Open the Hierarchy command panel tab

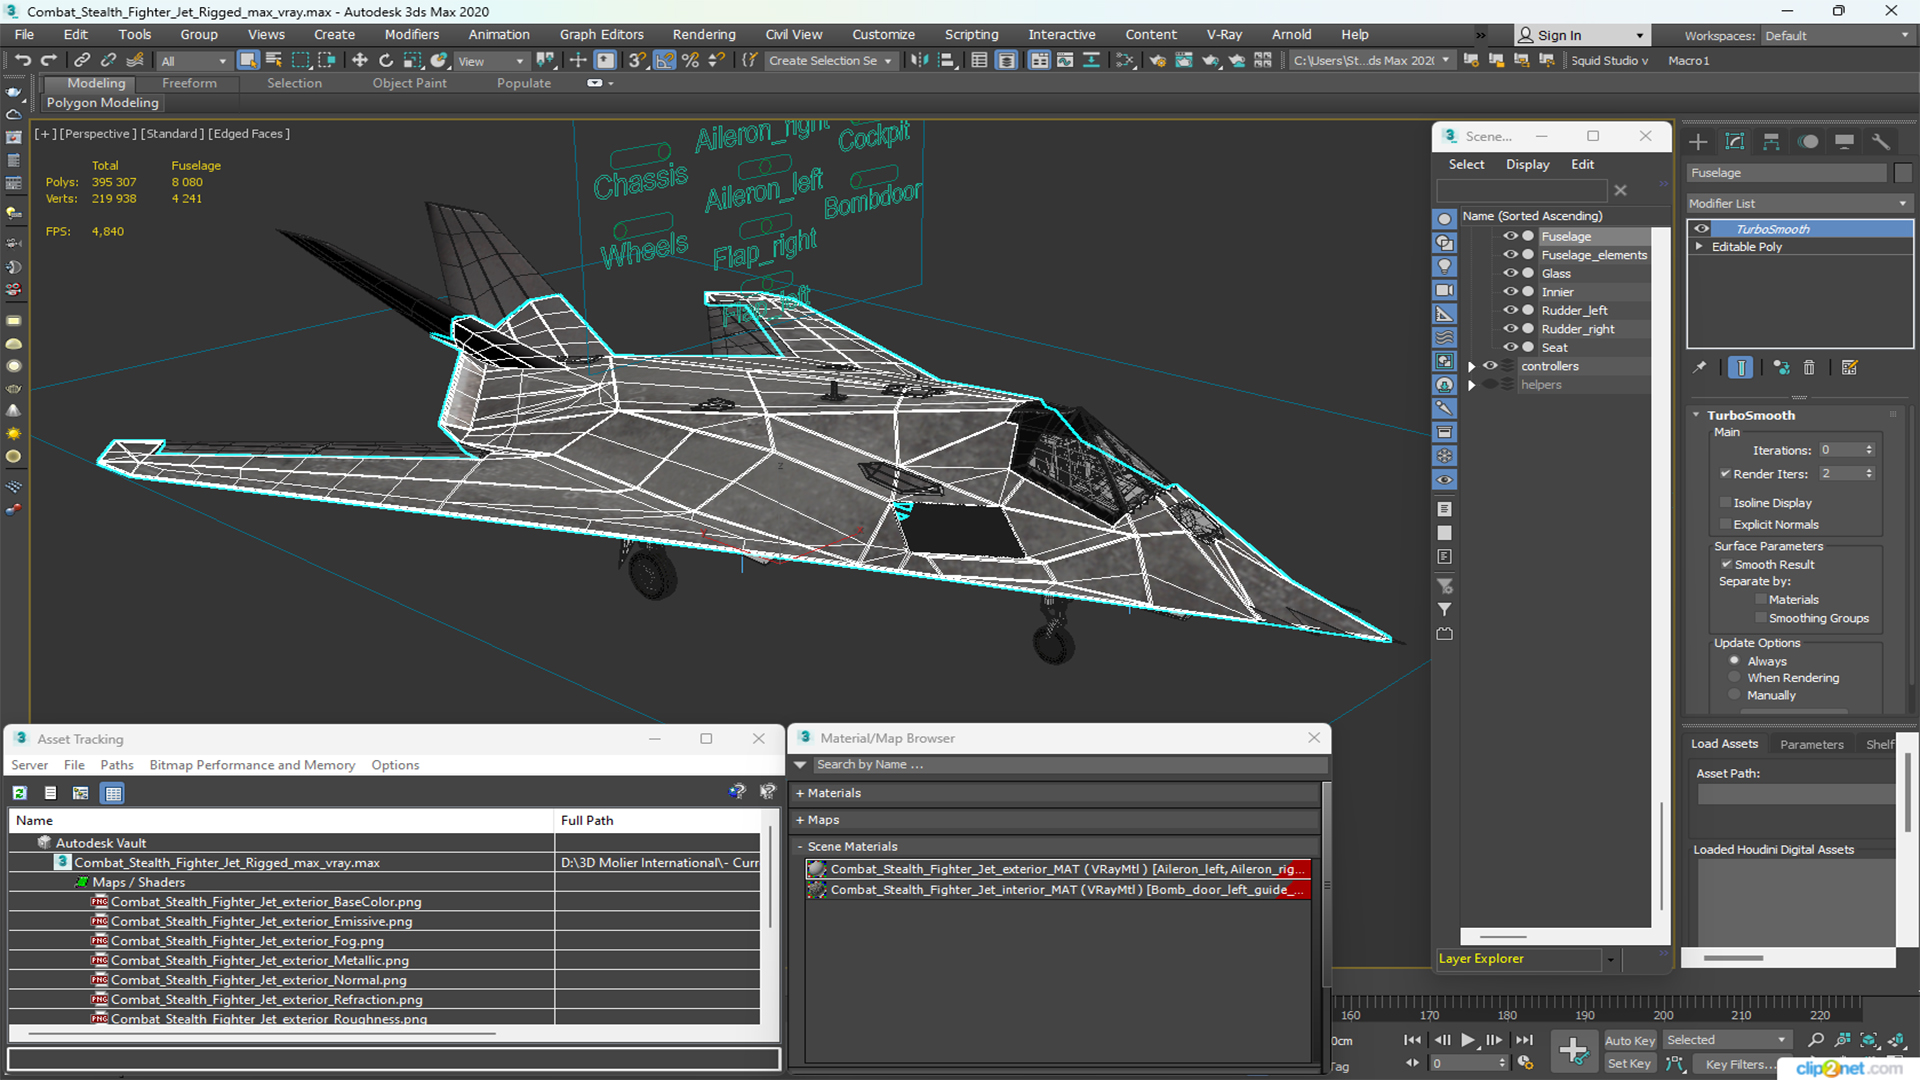[x=1771, y=142]
